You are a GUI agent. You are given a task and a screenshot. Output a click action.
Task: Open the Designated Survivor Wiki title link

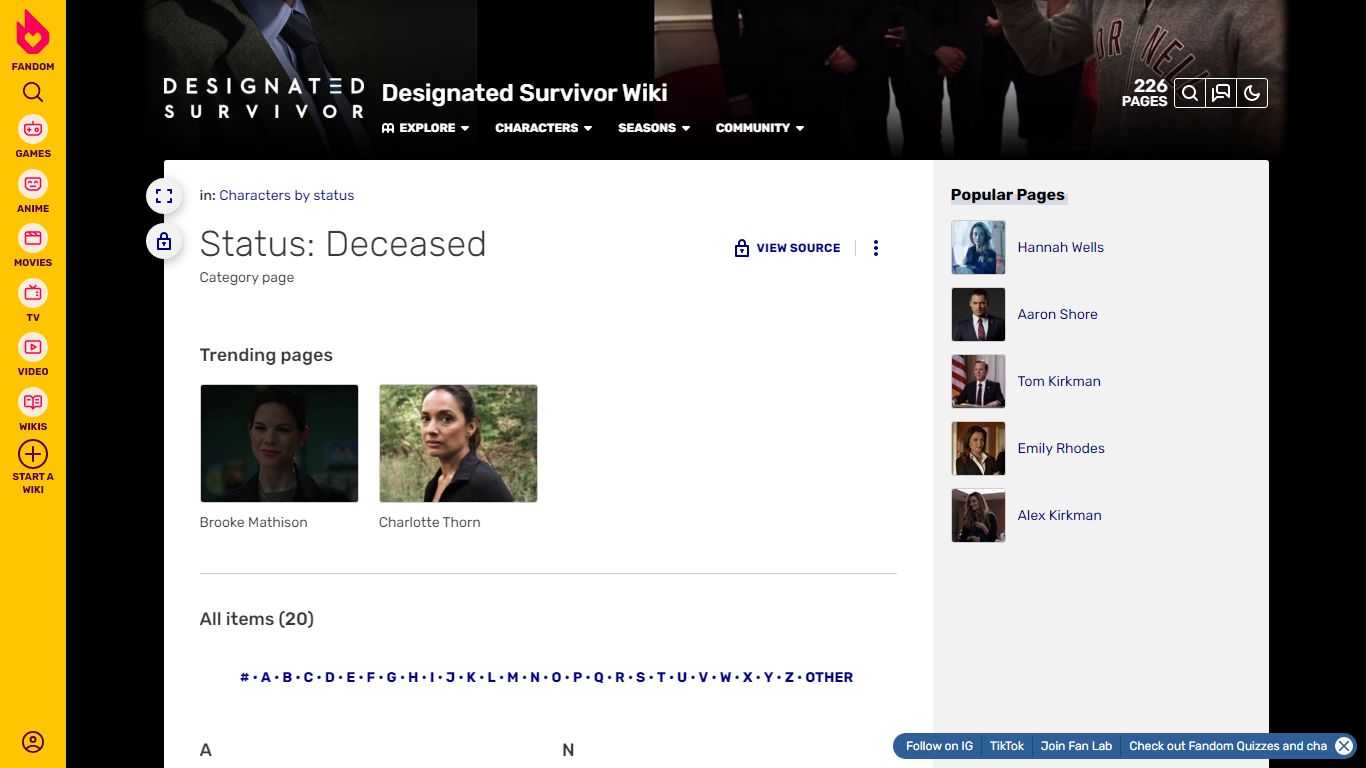(525, 93)
